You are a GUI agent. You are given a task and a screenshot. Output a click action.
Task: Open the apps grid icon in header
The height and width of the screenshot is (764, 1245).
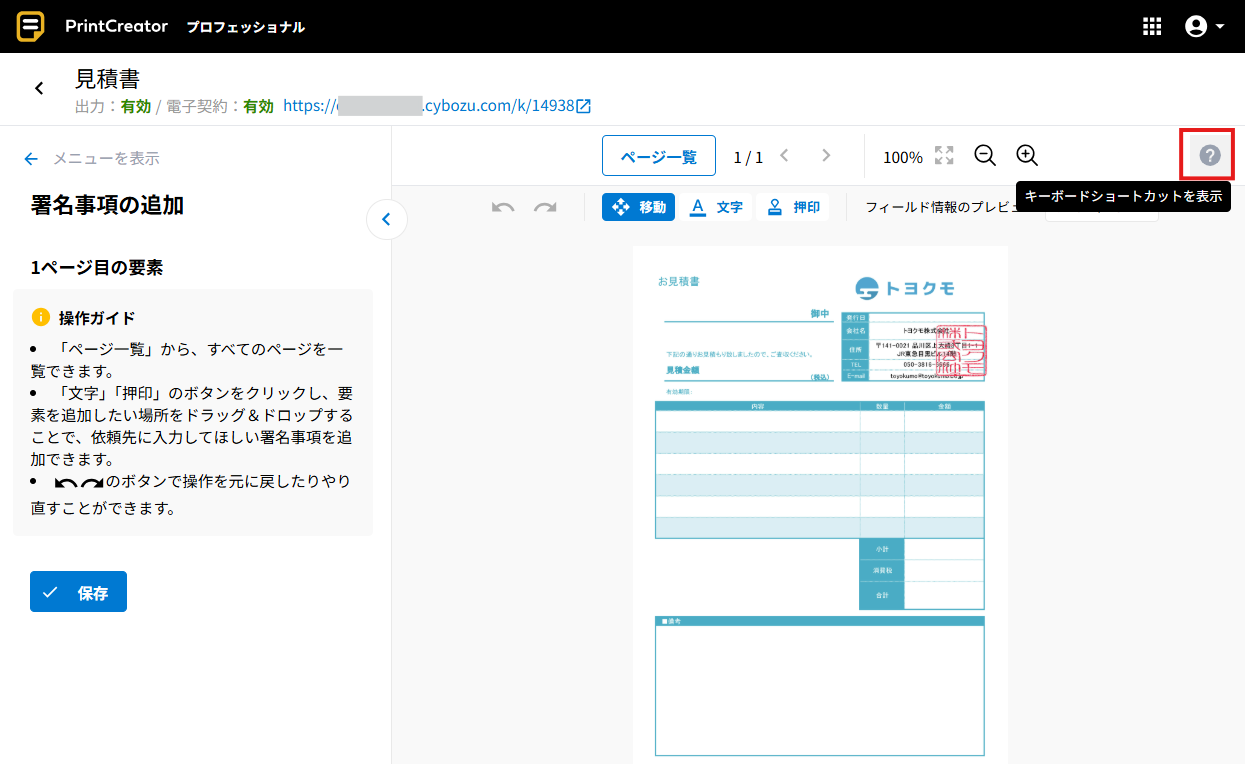[x=1152, y=27]
